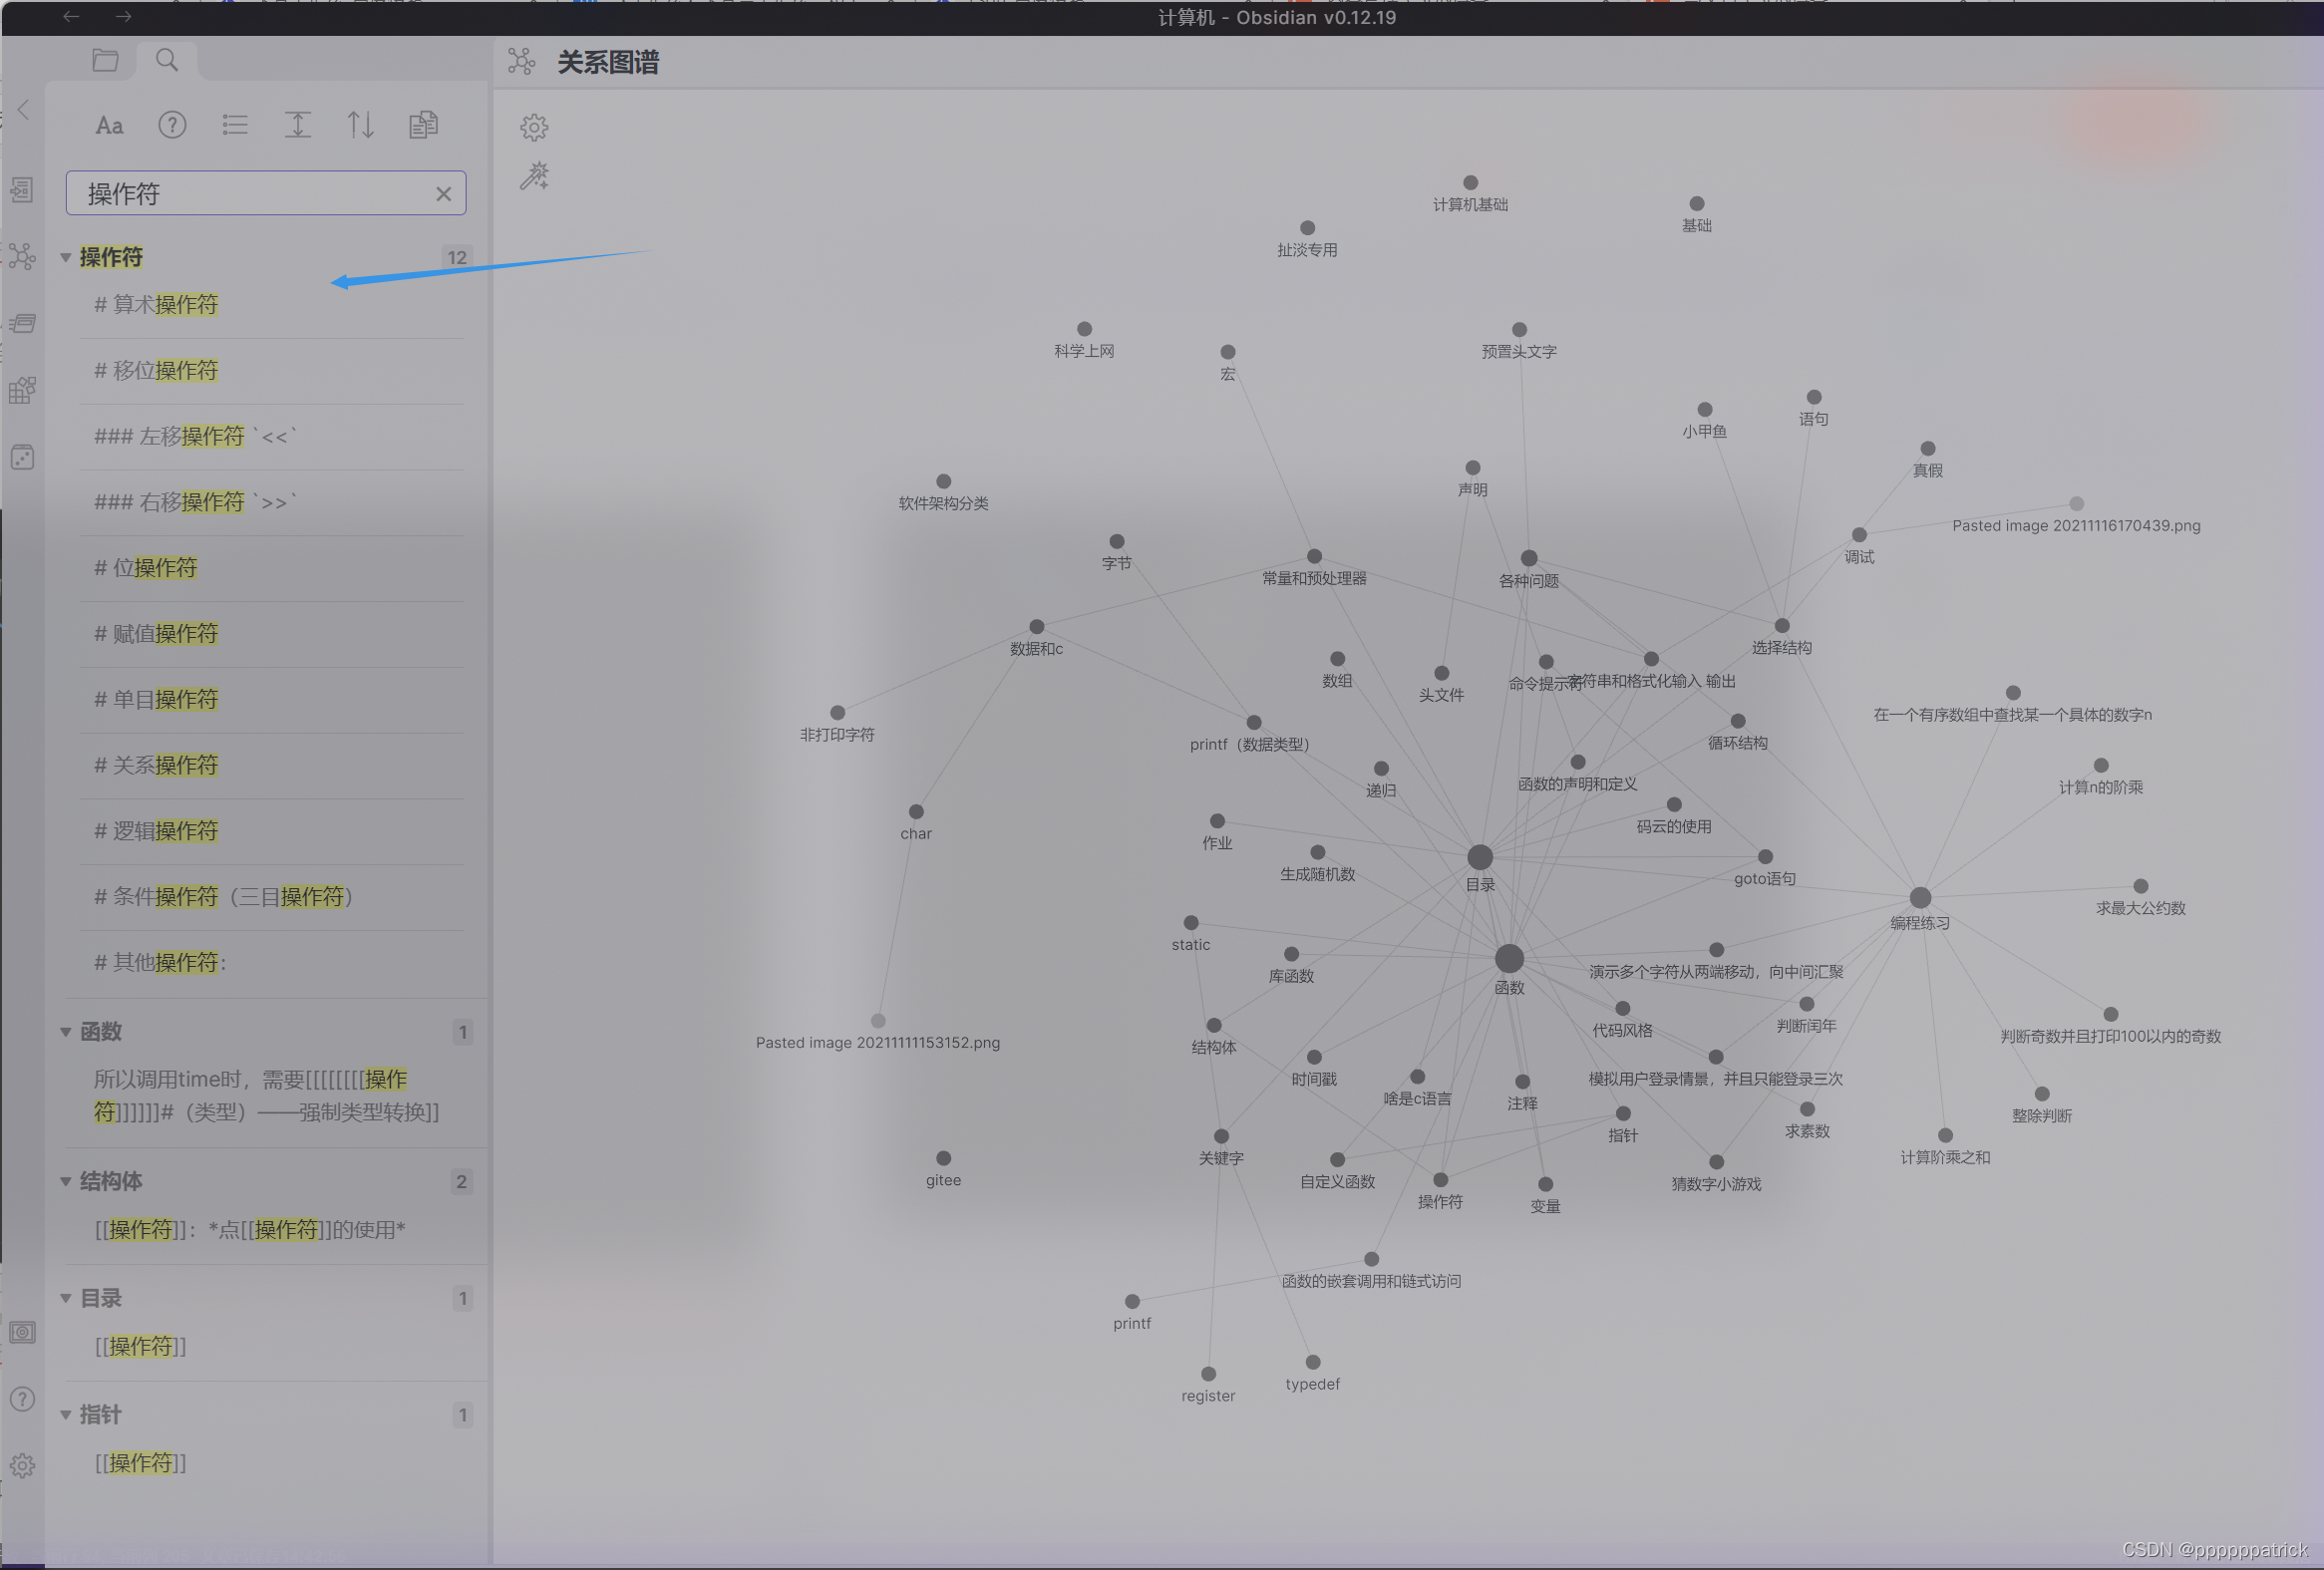This screenshot has width=2324, height=1570.
Task: Collapse the 操作符 results group
Action: pos(66,258)
